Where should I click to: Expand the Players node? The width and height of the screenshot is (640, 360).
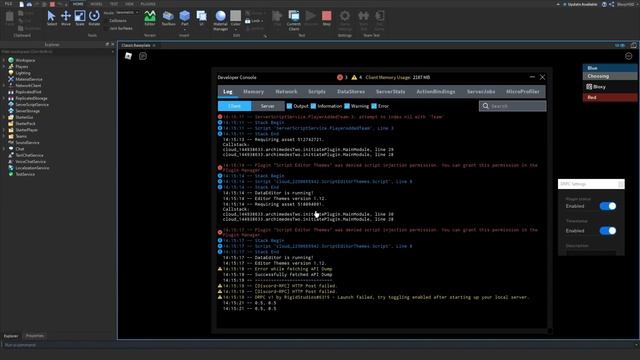point(4,67)
